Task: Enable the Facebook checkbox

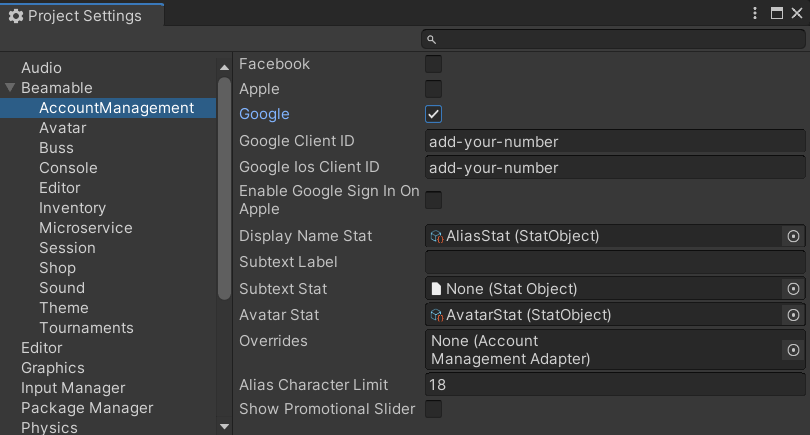Action: (434, 64)
